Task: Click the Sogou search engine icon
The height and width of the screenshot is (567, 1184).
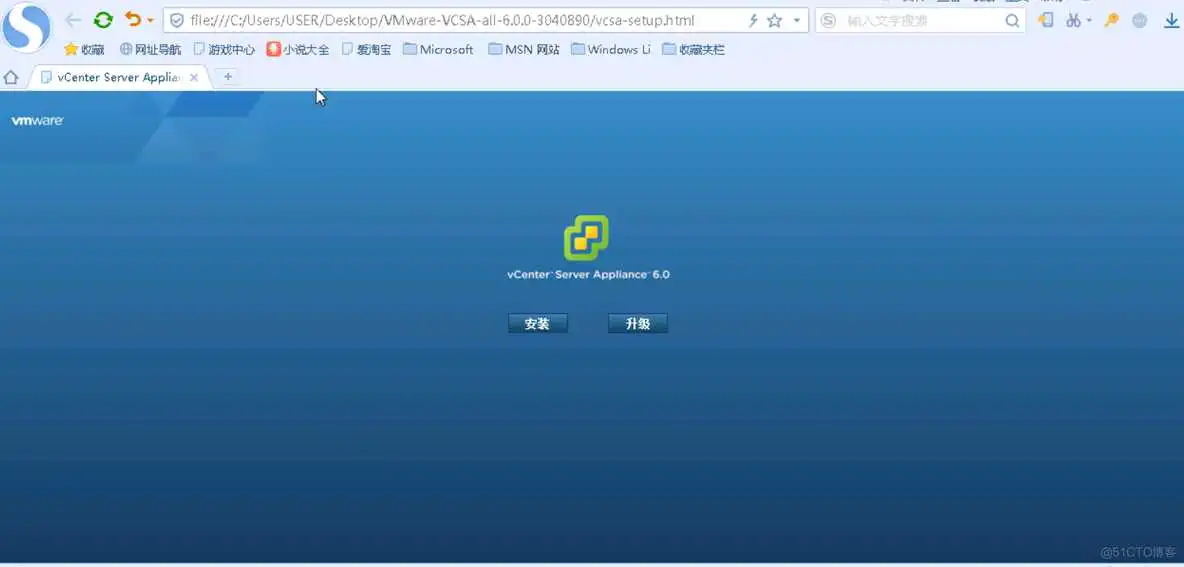Action: pyautogui.click(x=828, y=20)
